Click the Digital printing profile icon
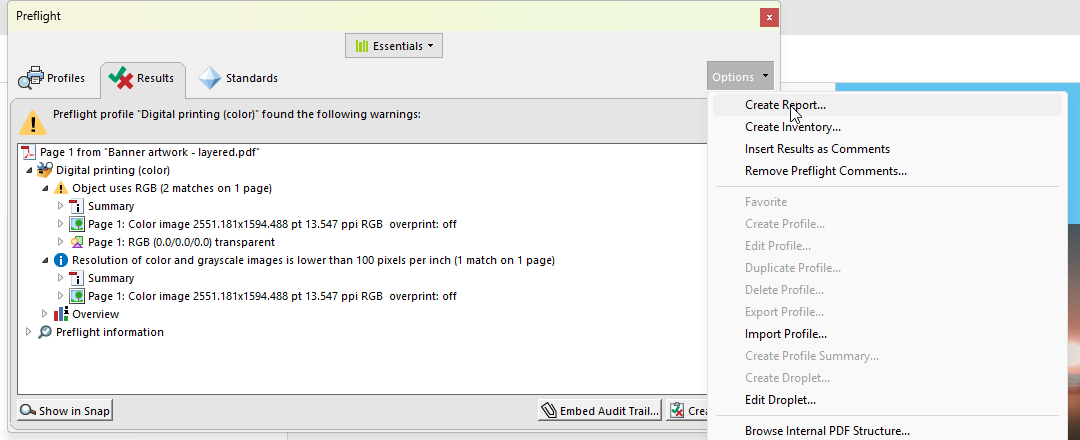The width and height of the screenshot is (1080, 440). pos(45,170)
